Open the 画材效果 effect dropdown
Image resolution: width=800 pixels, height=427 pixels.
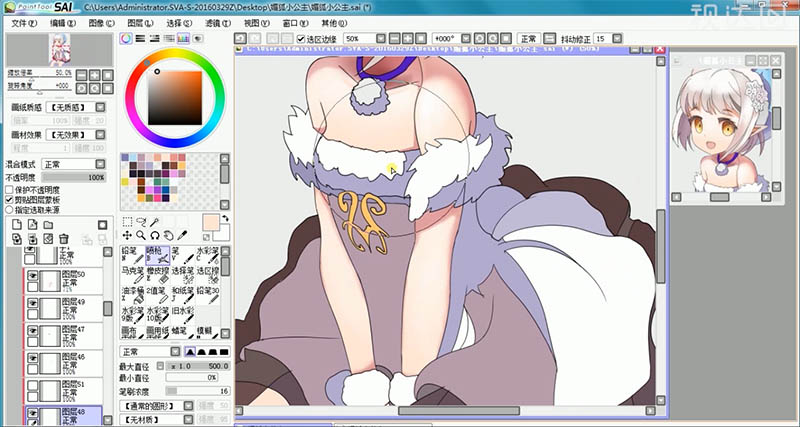point(101,135)
